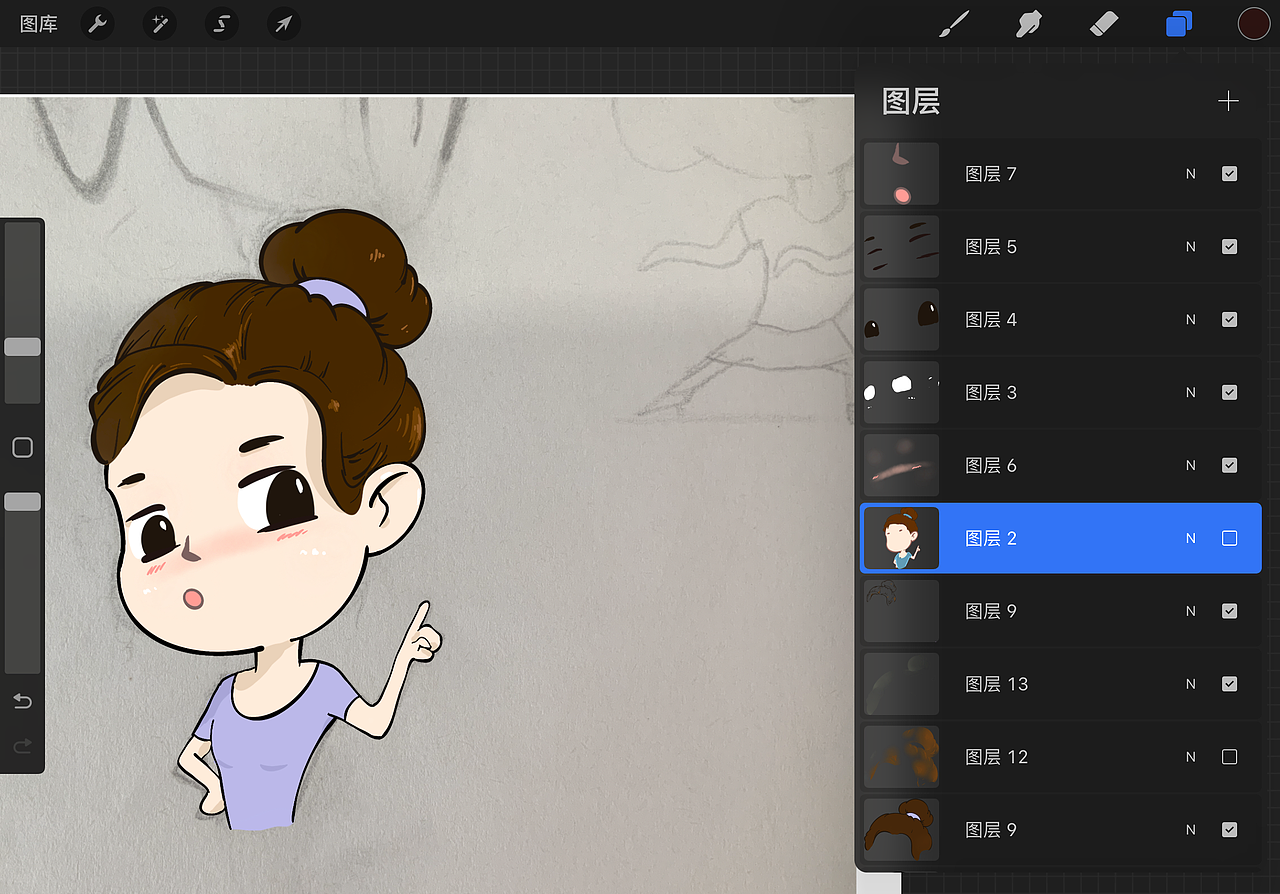The image size is (1280, 894).
Task: Expand blend mode N on 图层 4
Action: [1191, 320]
